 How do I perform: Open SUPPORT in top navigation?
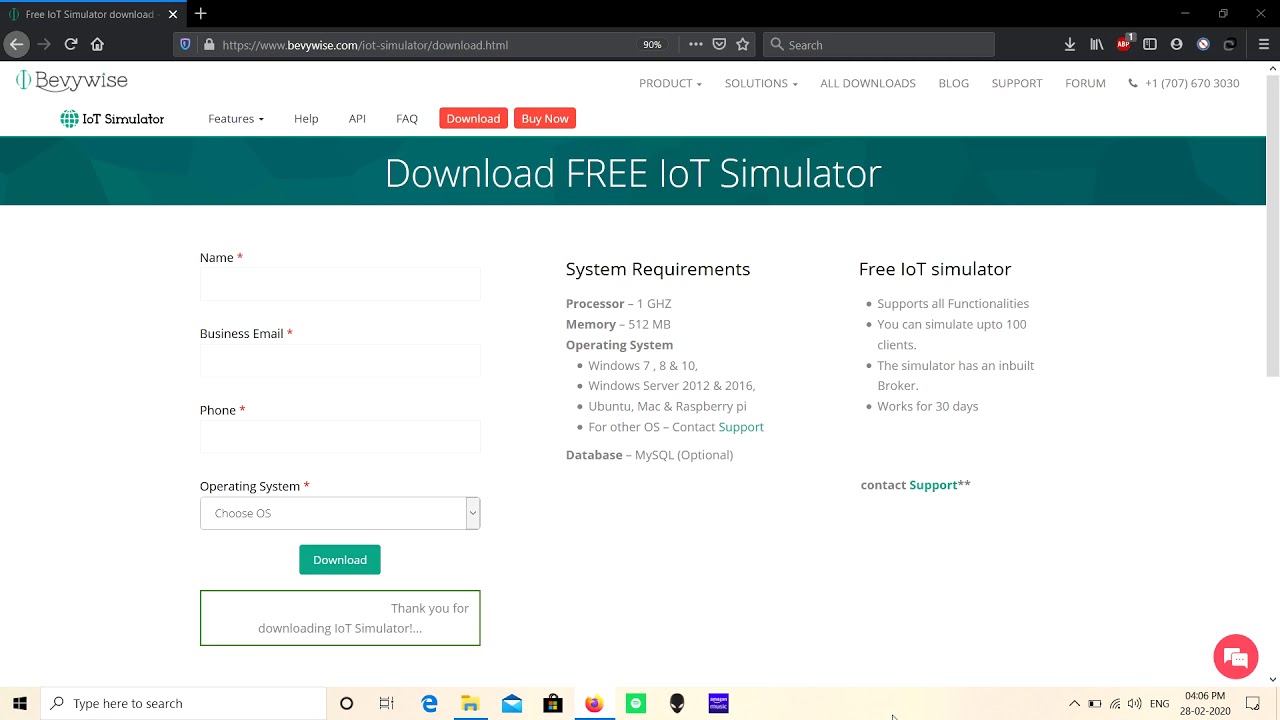tap(1017, 83)
